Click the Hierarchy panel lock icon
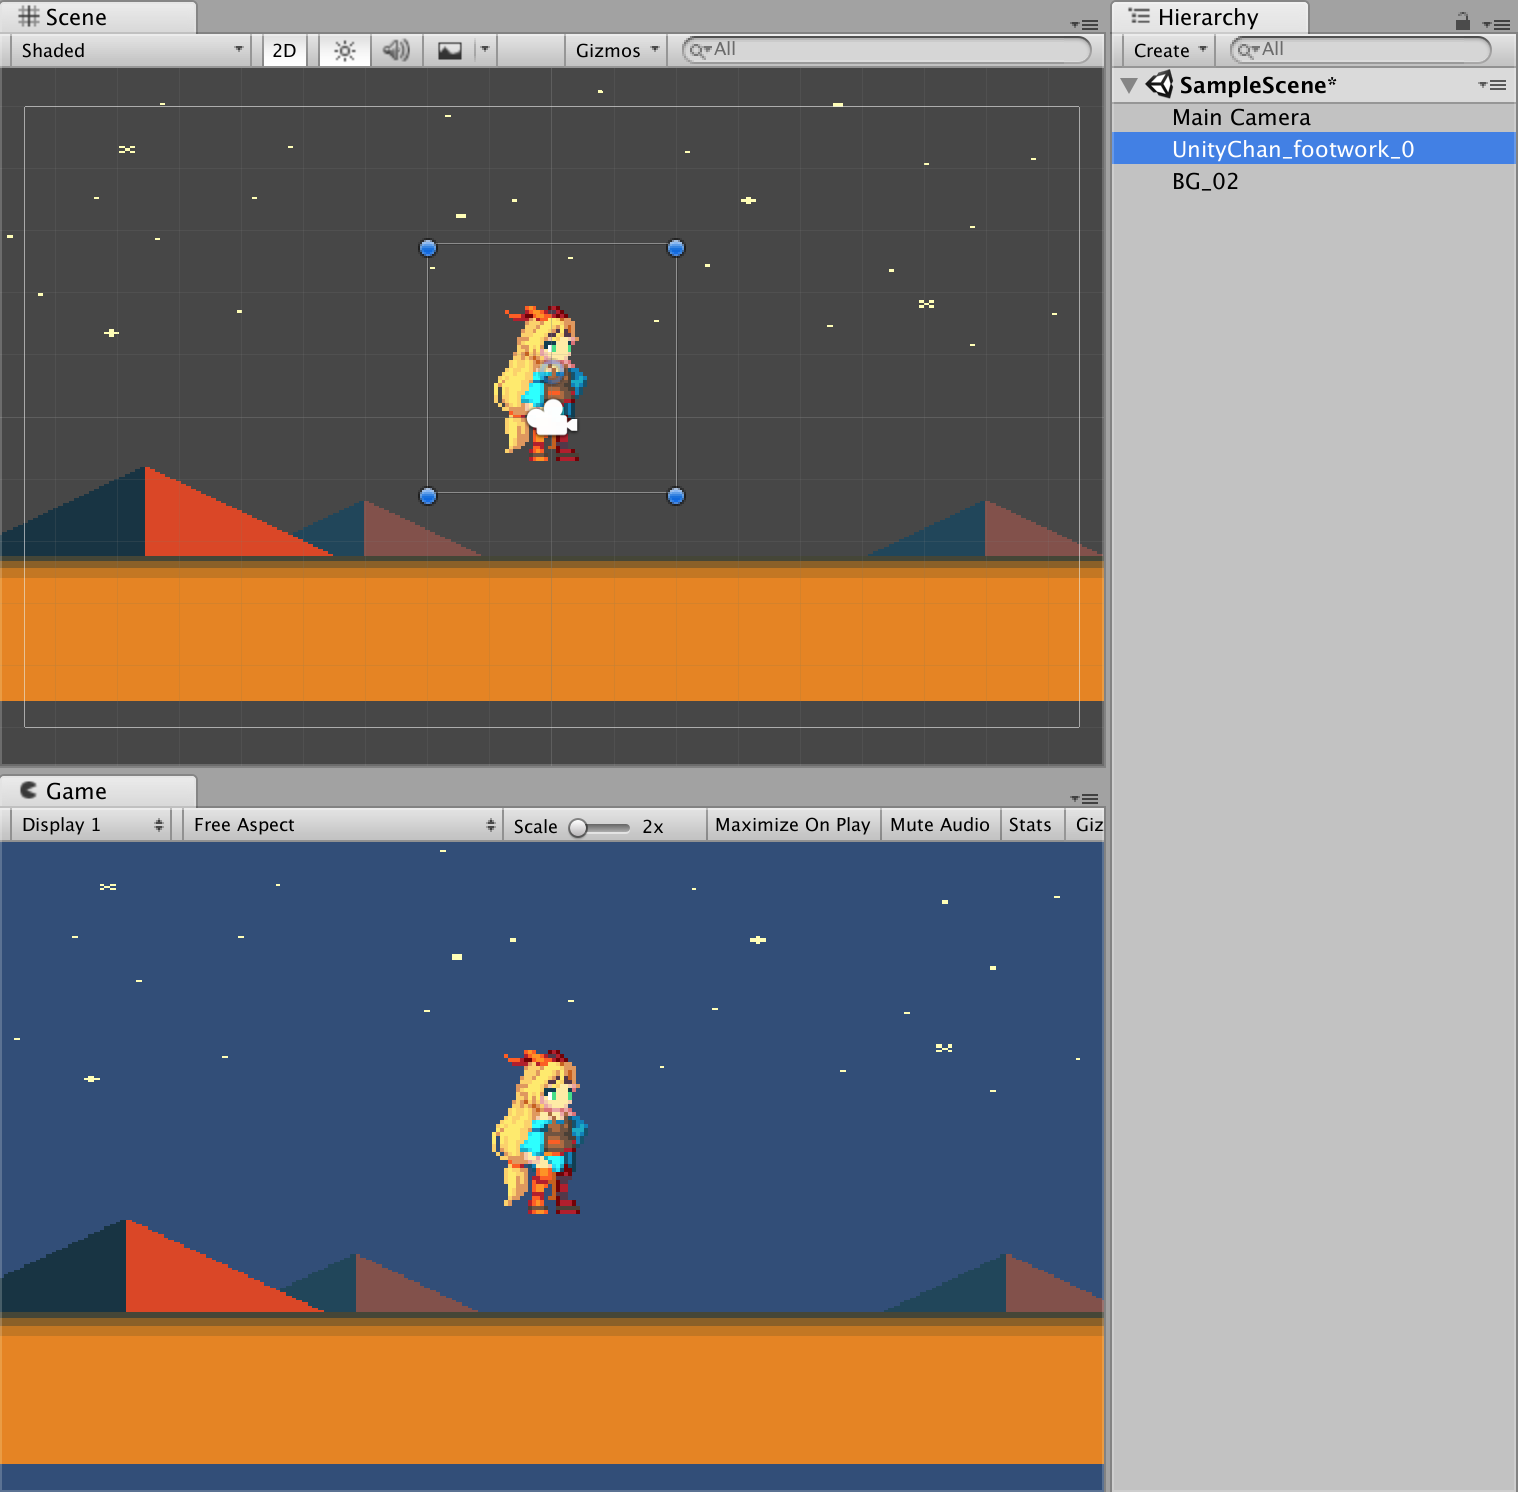1518x1492 pixels. [1462, 21]
